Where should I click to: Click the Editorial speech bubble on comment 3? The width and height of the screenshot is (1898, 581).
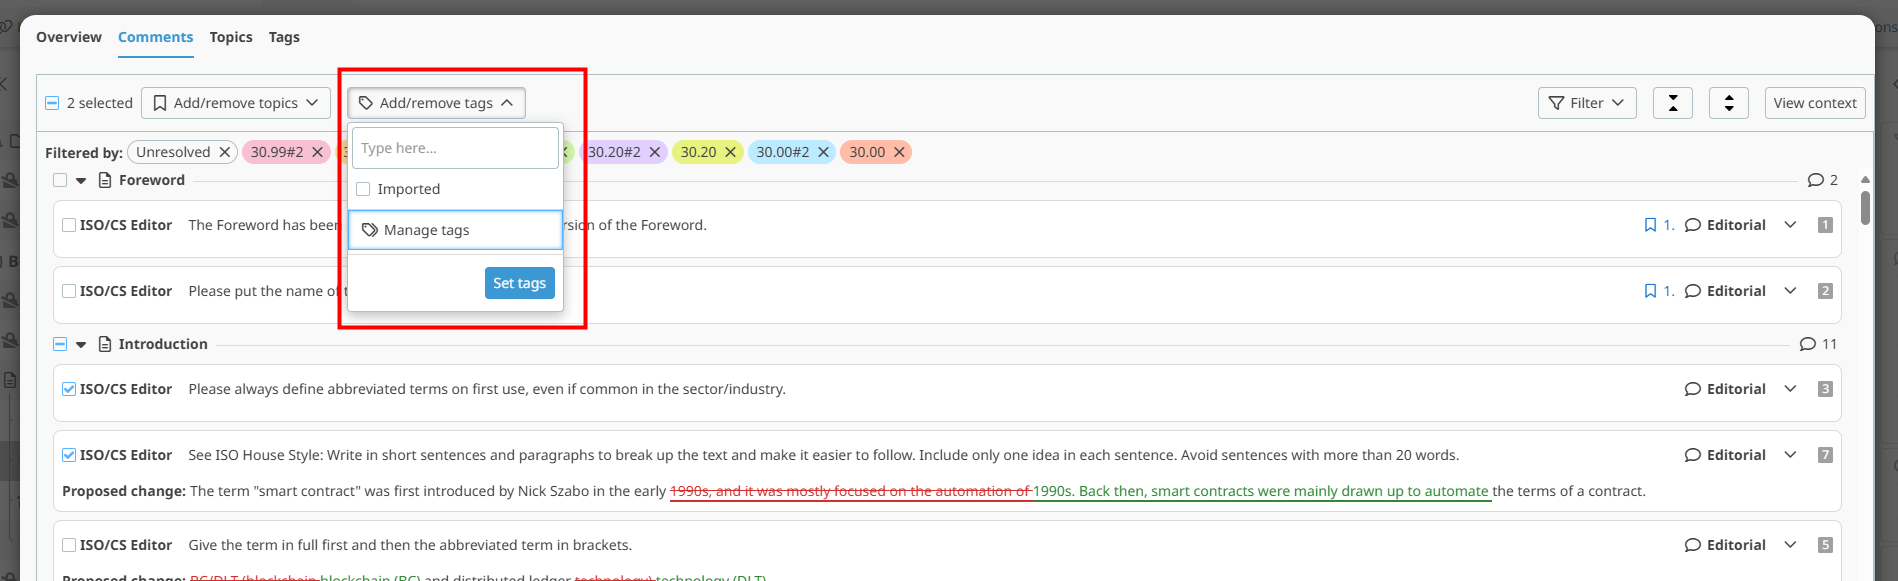pyautogui.click(x=1693, y=389)
